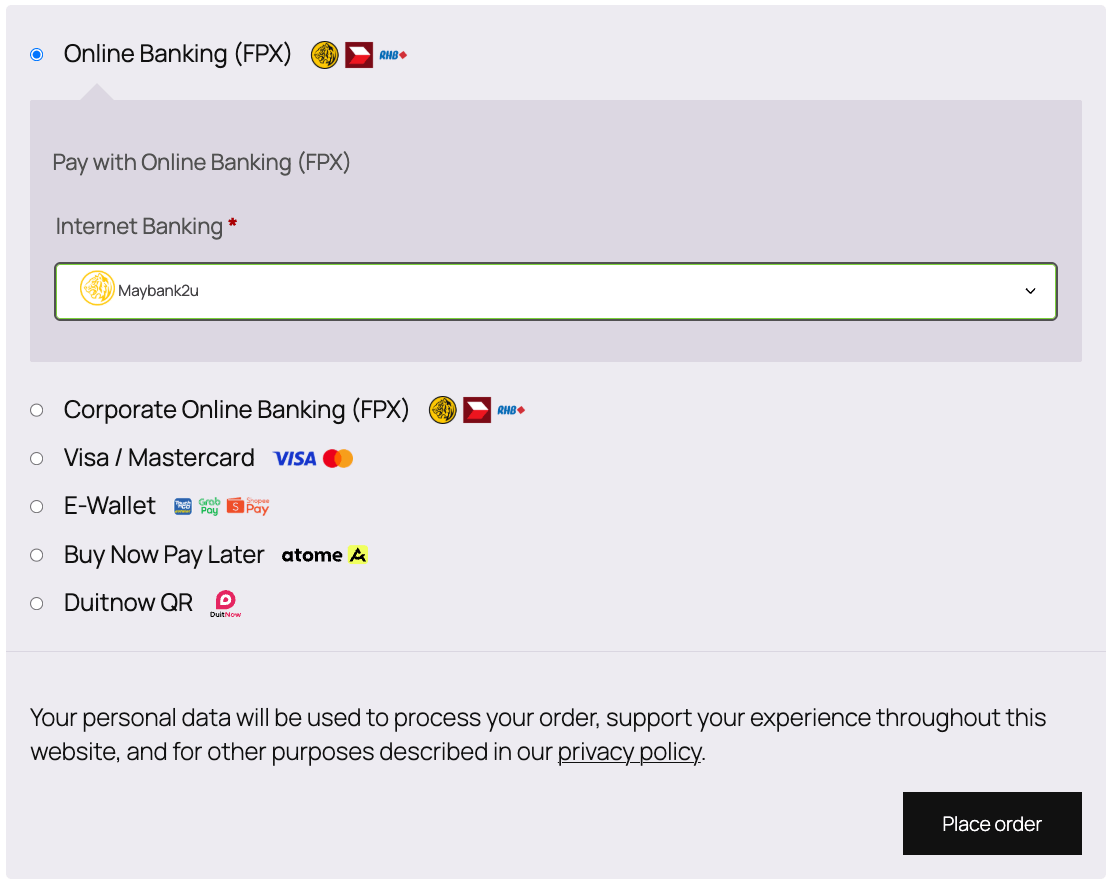Select the Duitnow QR radio button
The height and width of the screenshot is (888, 1114).
point(37,603)
